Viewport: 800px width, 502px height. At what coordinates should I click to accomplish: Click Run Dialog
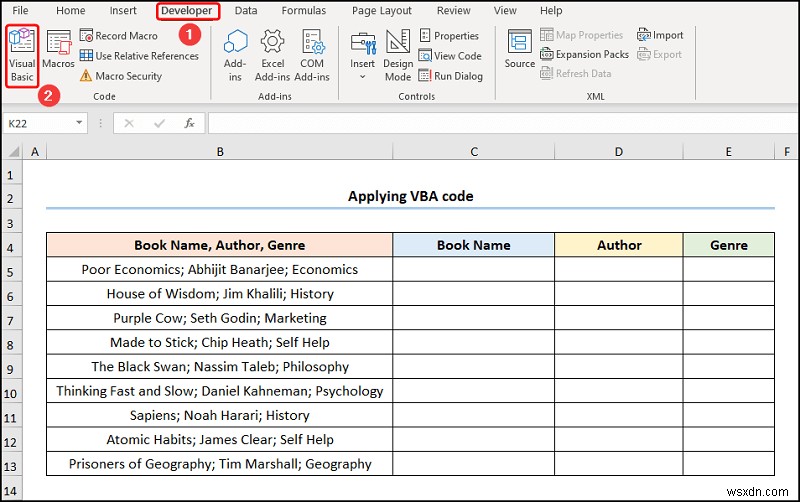[451, 76]
